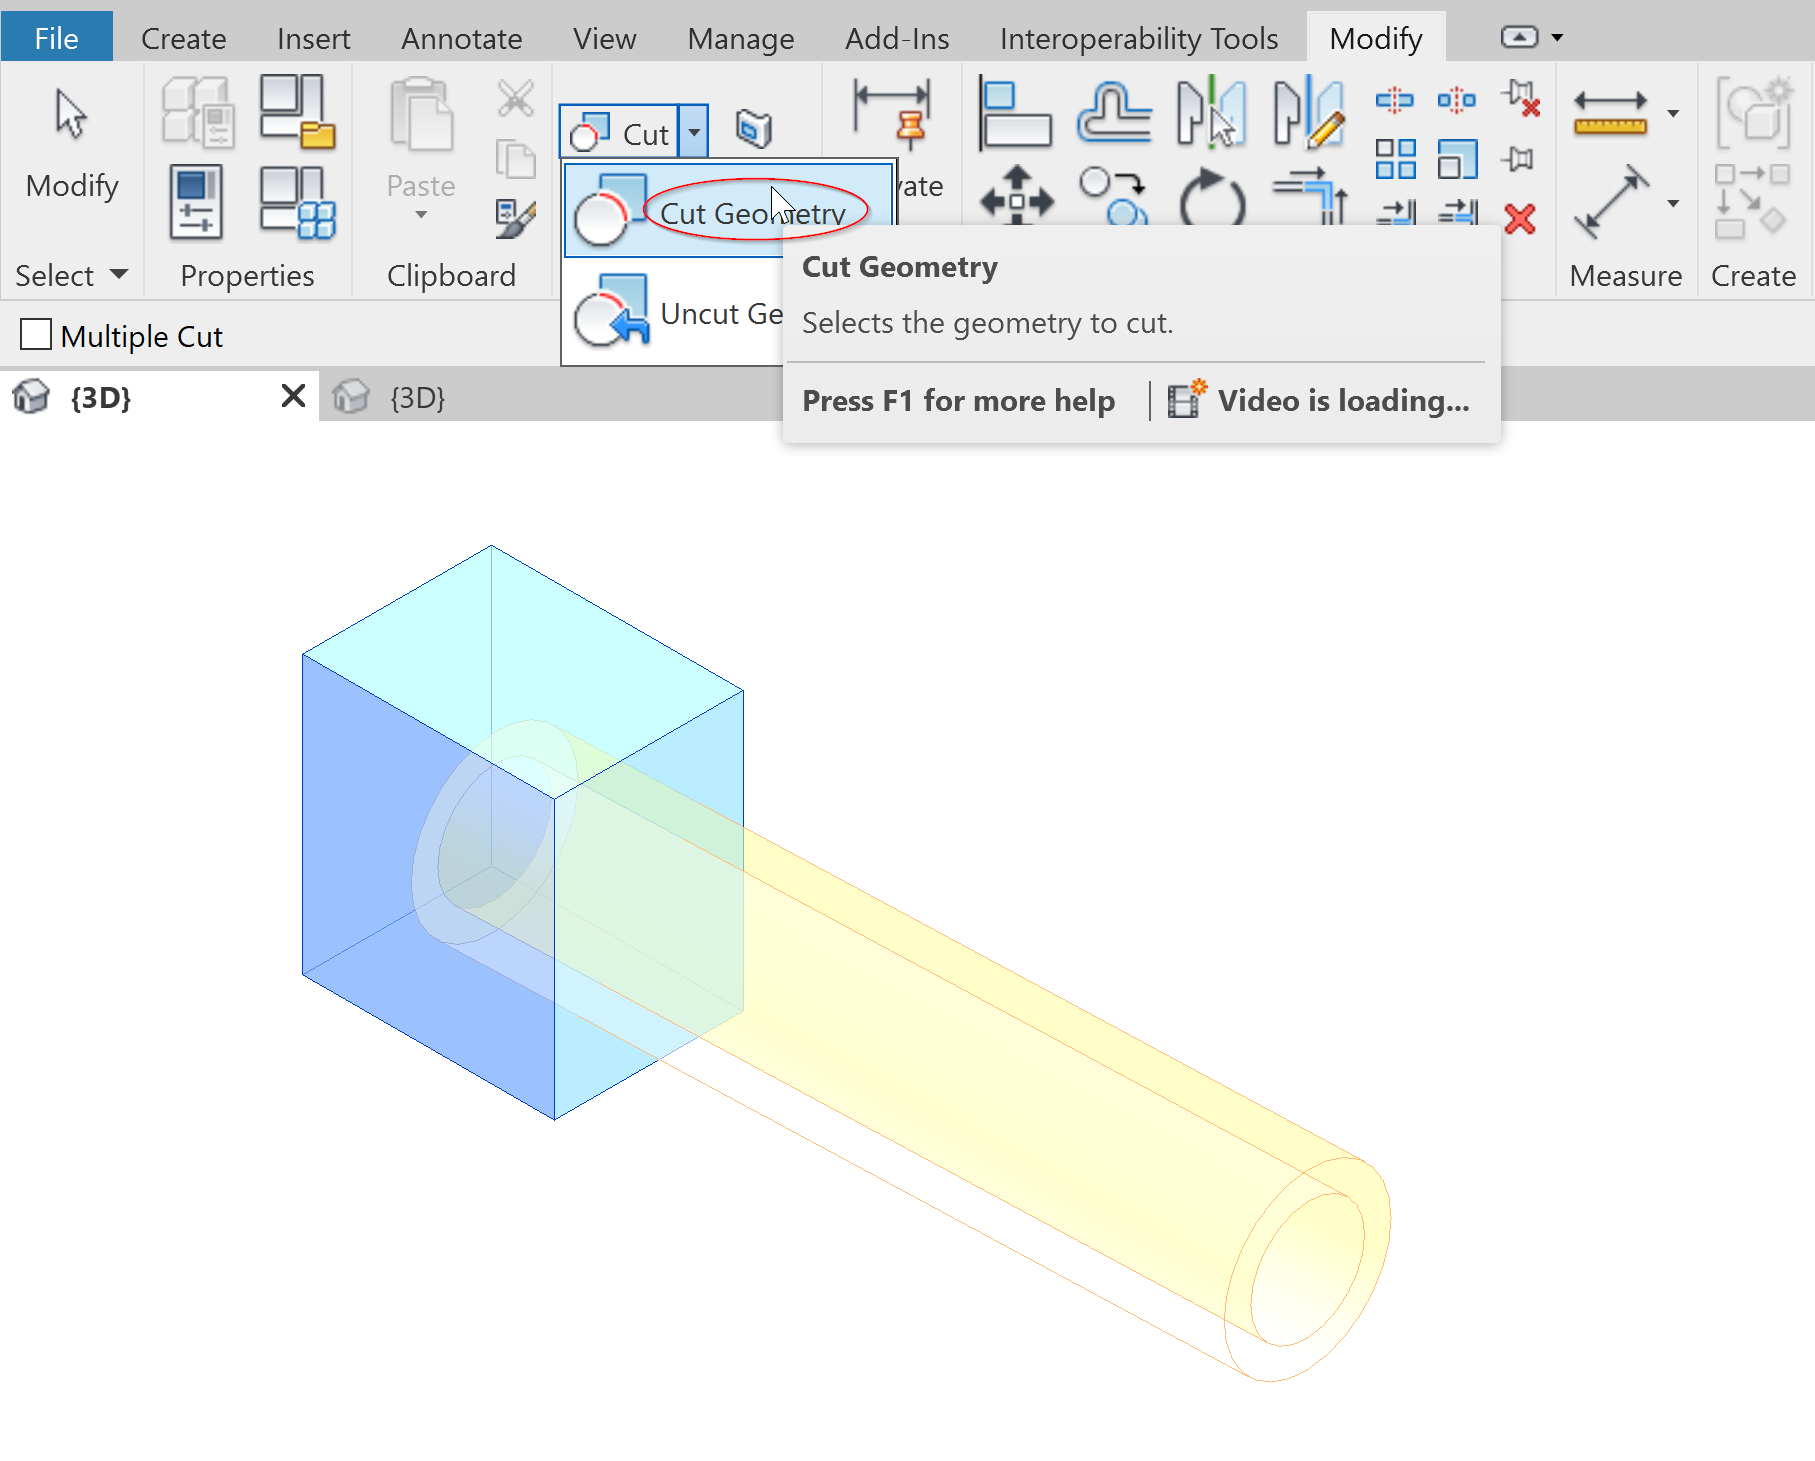
Task: Activate the Scale tool icon
Action: coord(1457,158)
